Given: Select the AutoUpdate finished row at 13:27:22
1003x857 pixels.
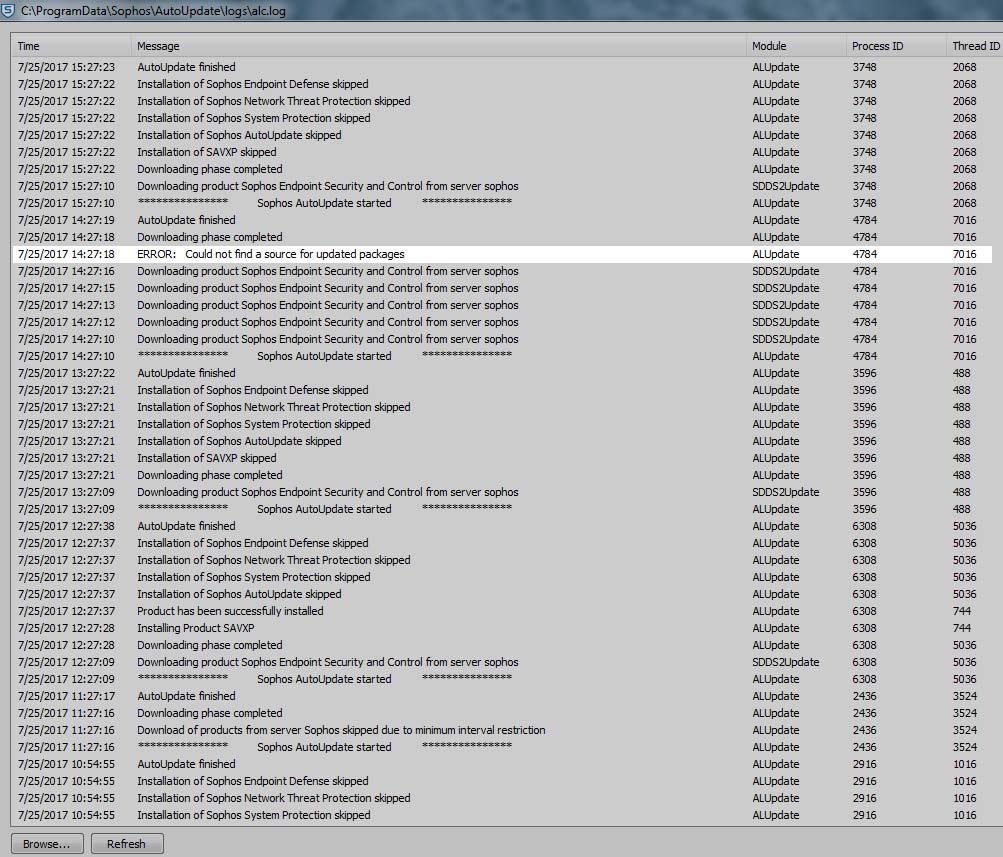Looking at the screenshot, I should point(502,373).
